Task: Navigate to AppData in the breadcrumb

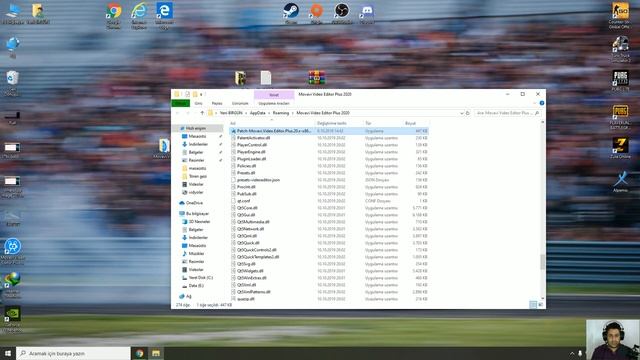Action: click(258, 113)
